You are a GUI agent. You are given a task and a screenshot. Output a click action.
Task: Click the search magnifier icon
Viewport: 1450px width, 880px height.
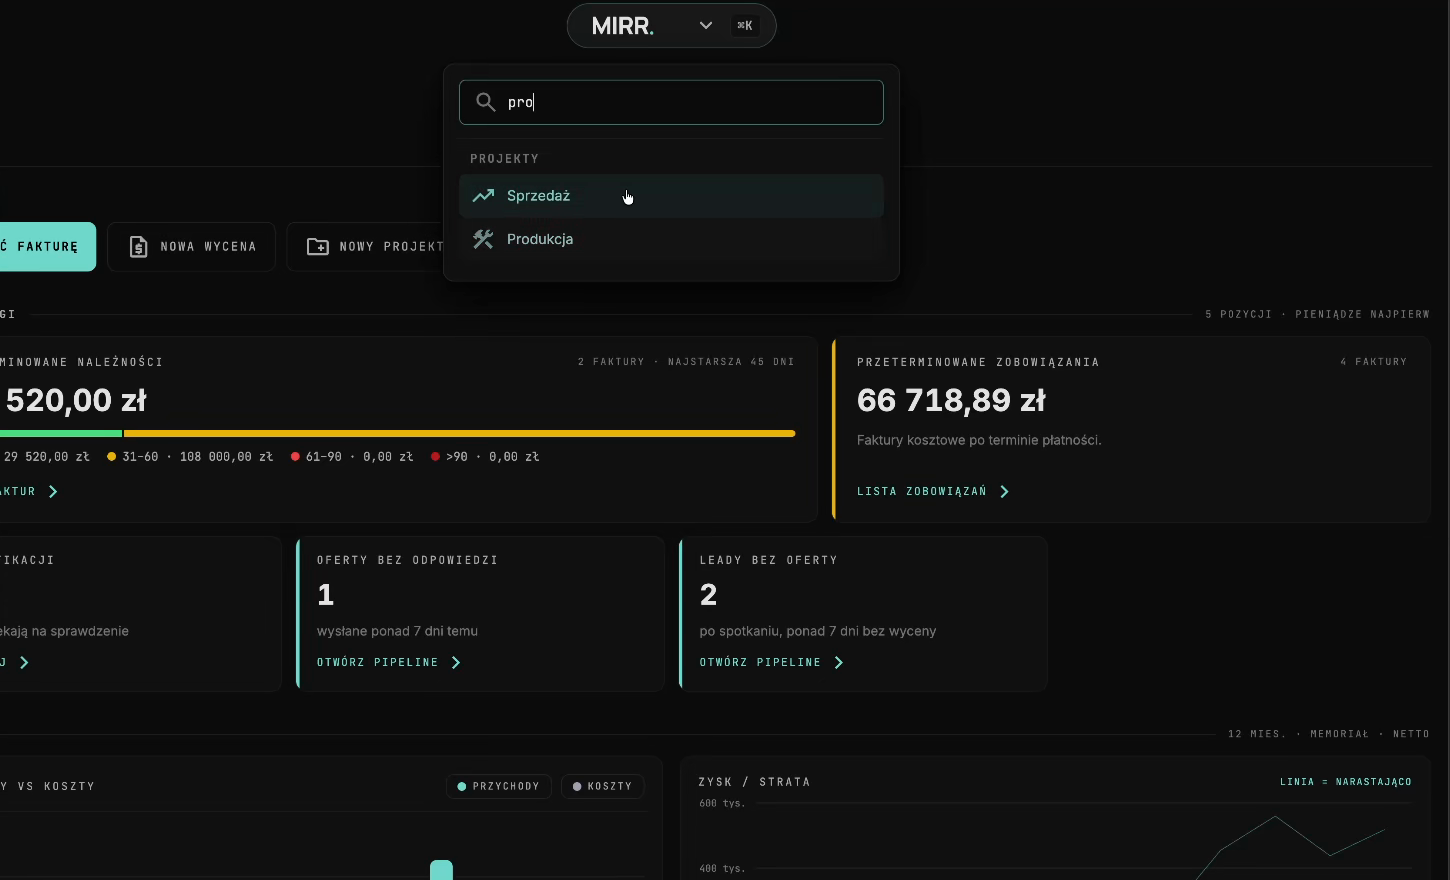486,102
